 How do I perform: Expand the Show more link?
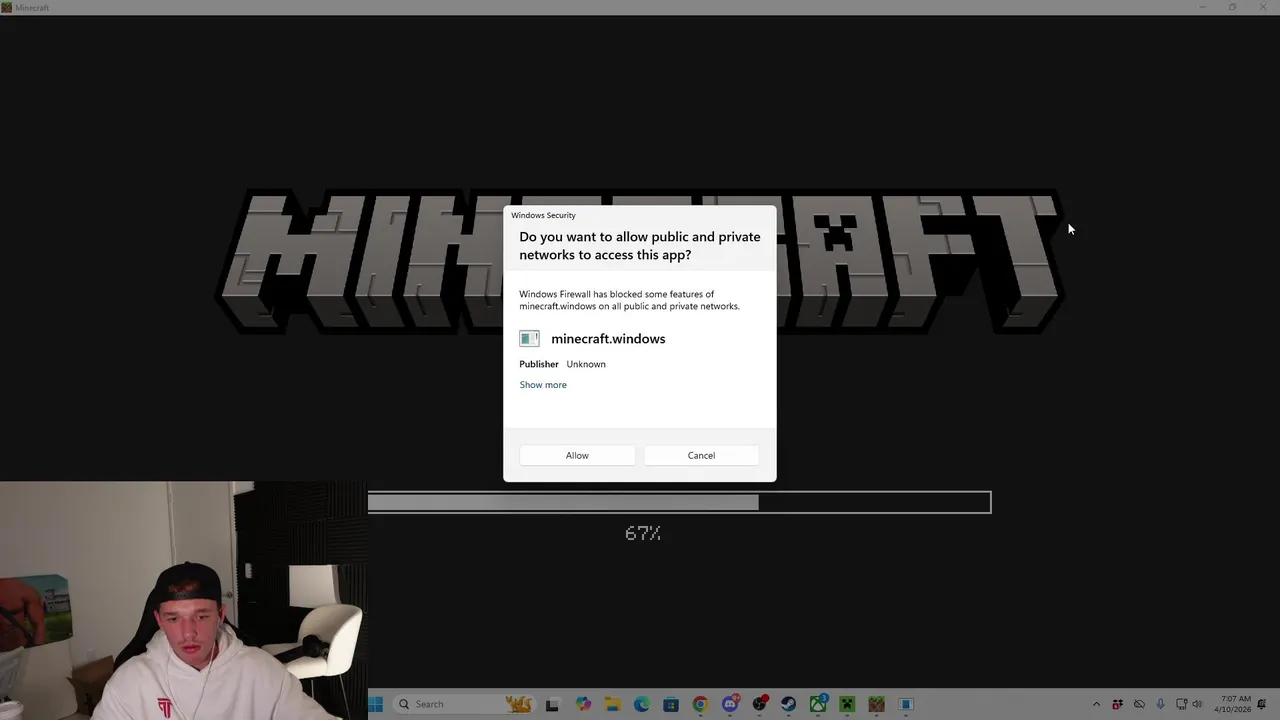coord(543,385)
